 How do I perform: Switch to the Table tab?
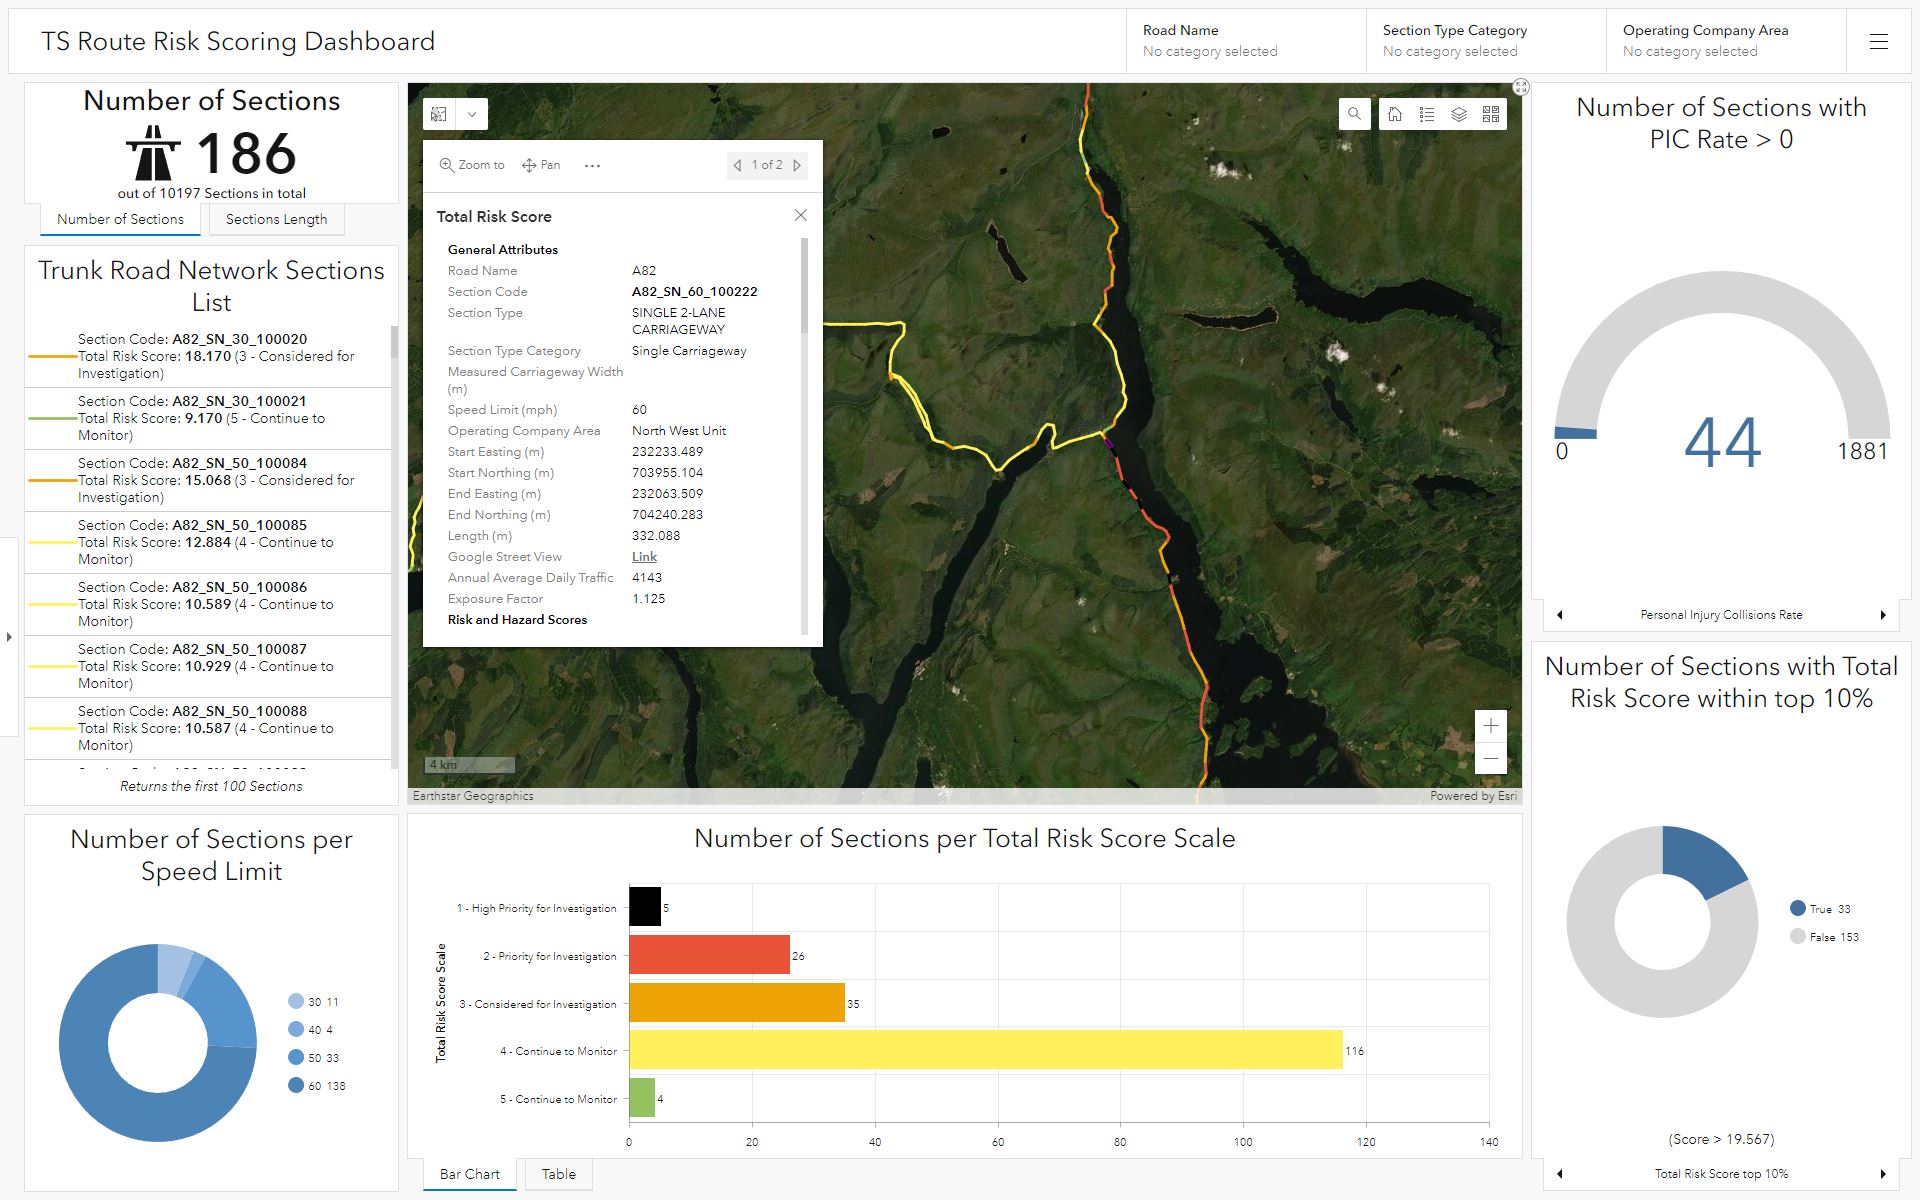[558, 1174]
